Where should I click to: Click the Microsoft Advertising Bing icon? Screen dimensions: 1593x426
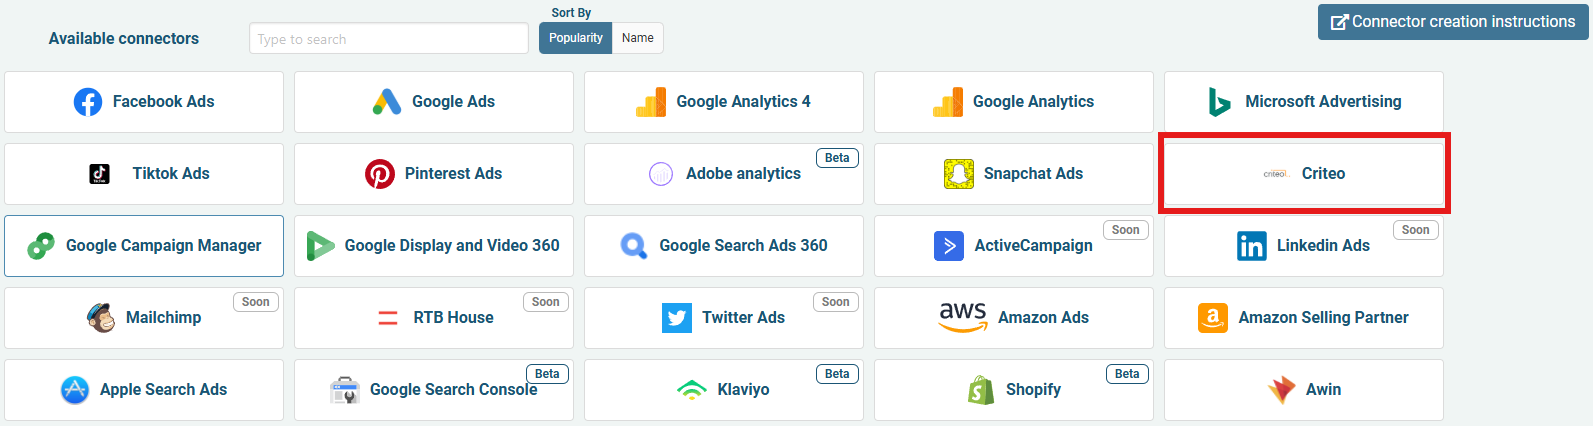point(1219,102)
